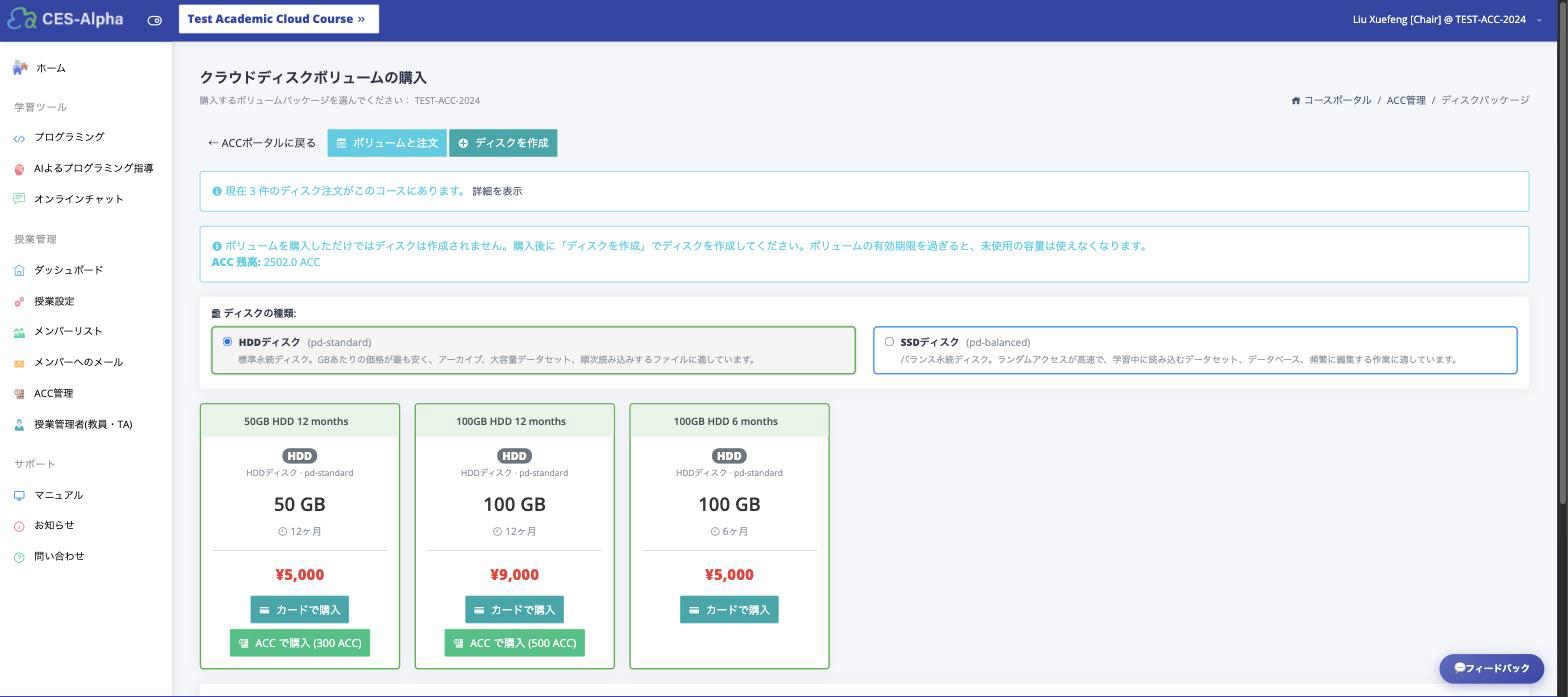Click カードで購入 for 100GB HDD 6 months
The height and width of the screenshot is (697, 1568).
[729, 609]
